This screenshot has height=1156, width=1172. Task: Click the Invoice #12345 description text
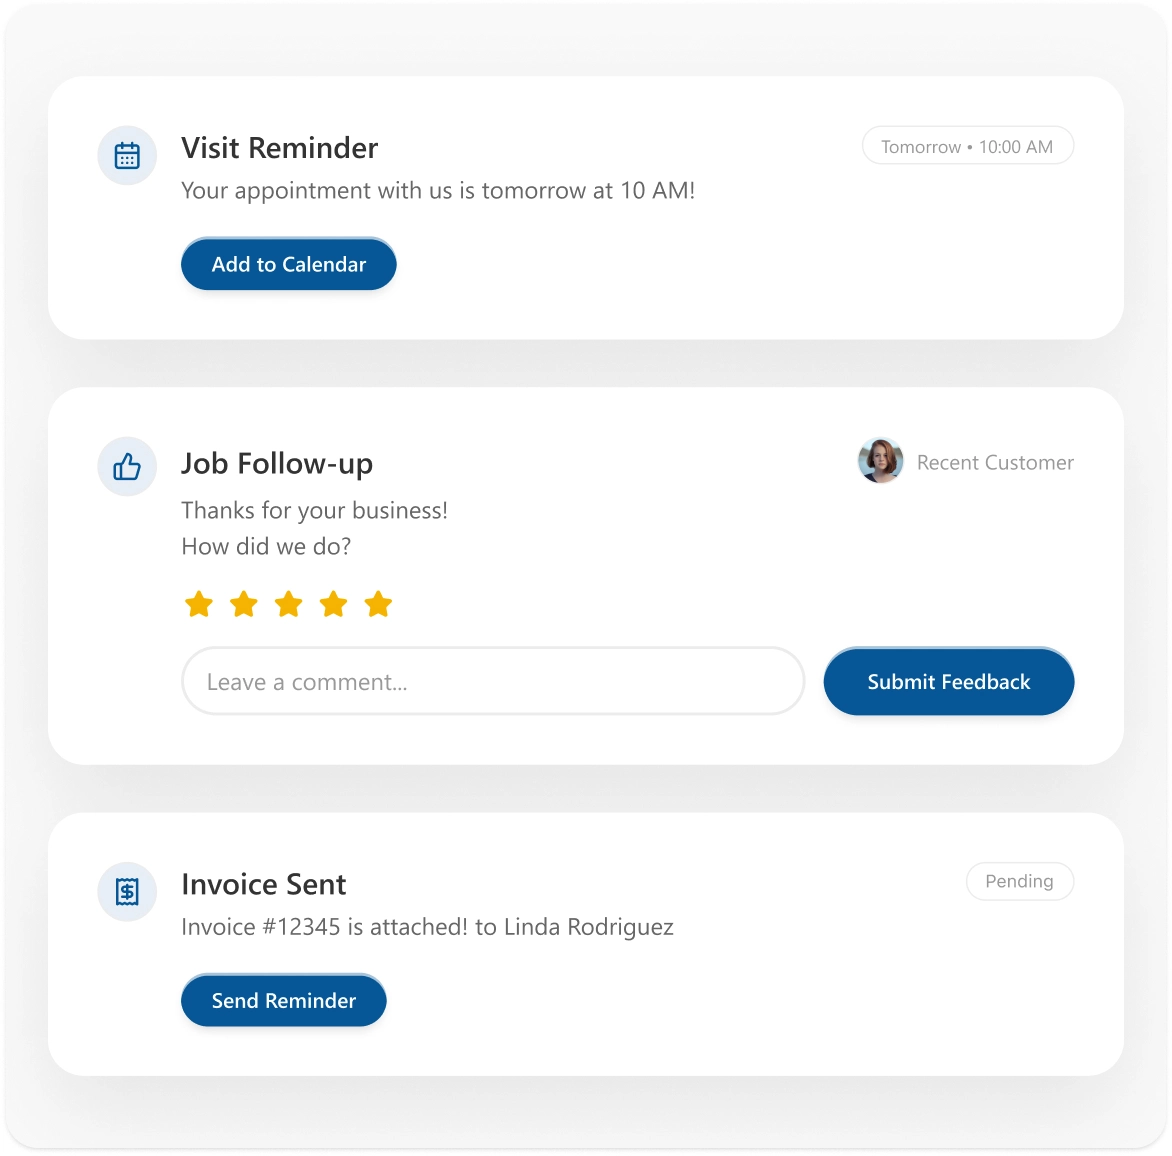(427, 927)
